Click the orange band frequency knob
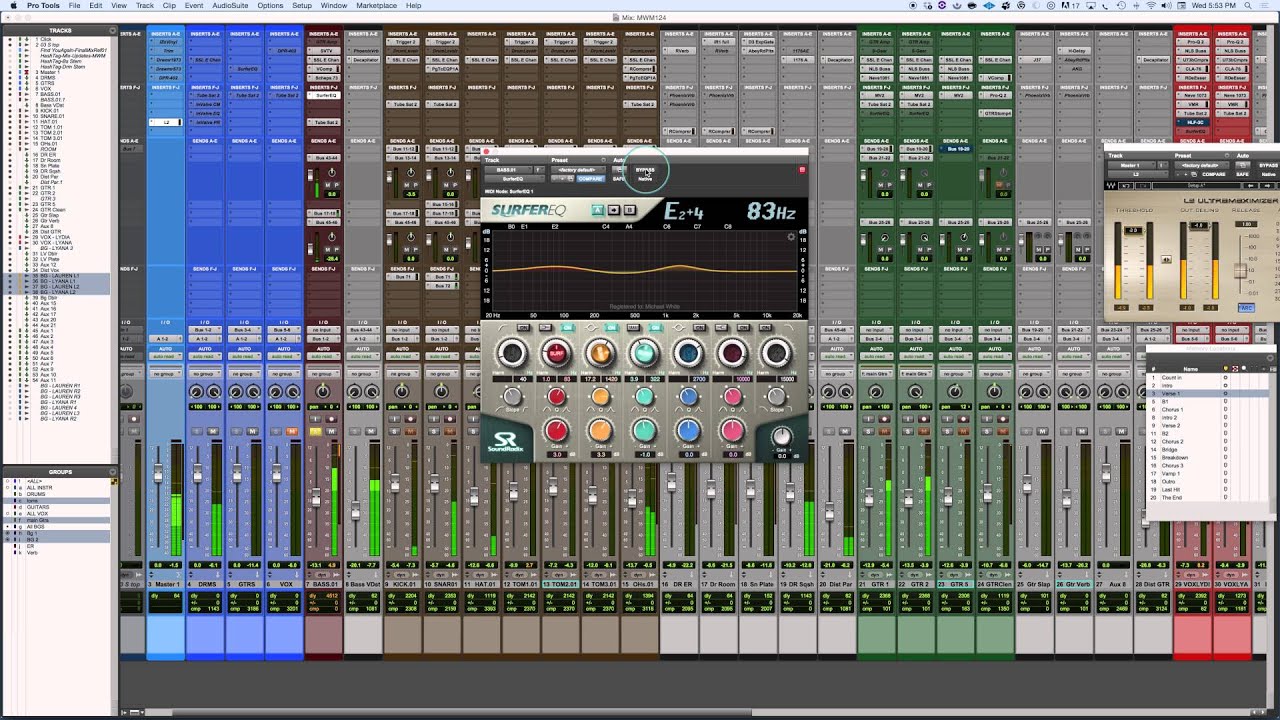Screen dimensions: 1280x720 600,352
